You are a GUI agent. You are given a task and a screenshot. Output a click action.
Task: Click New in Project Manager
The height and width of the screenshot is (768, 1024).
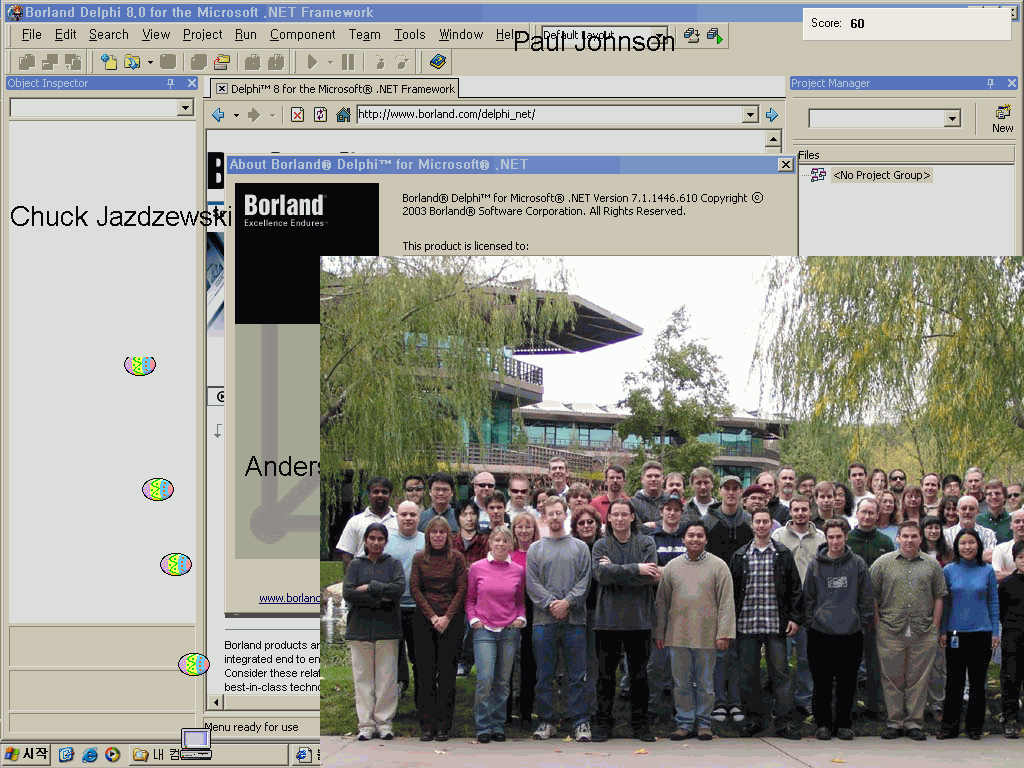pyautogui.click(x=1002, y=118)
